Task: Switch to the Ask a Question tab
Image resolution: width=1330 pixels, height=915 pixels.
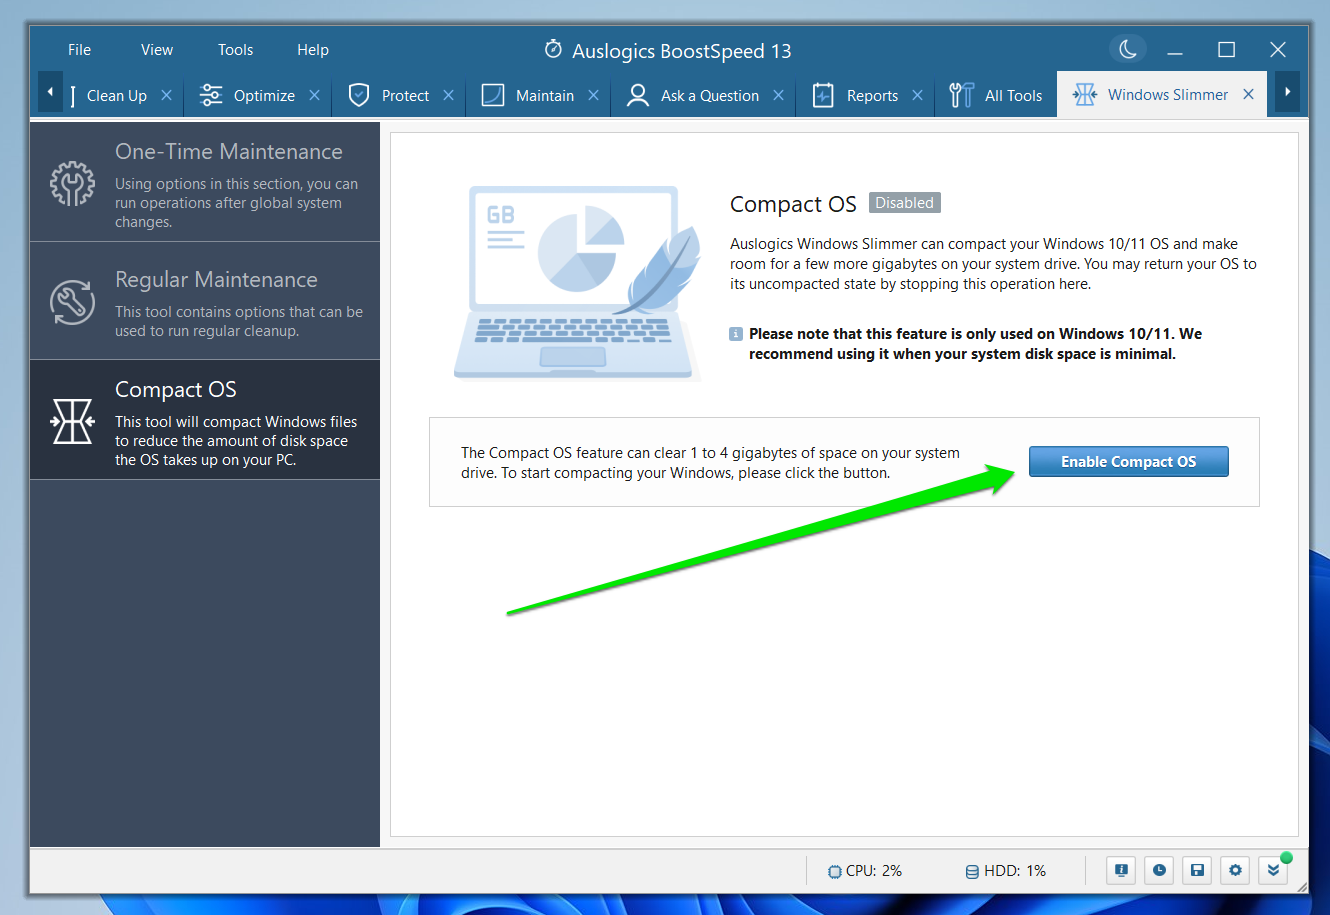Action: (x=710, y=96)
